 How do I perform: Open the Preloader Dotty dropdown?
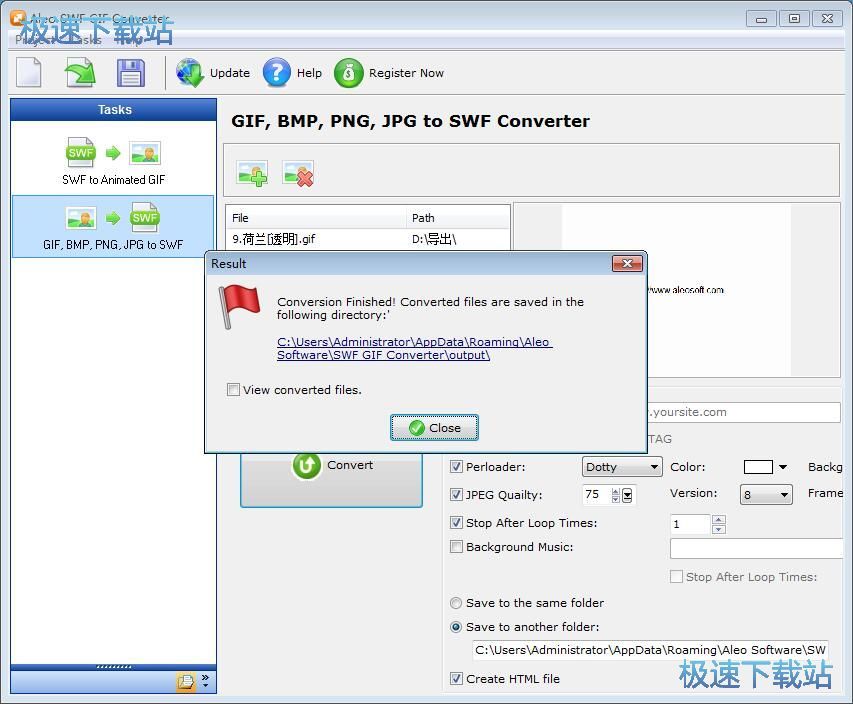pos(622,467)
